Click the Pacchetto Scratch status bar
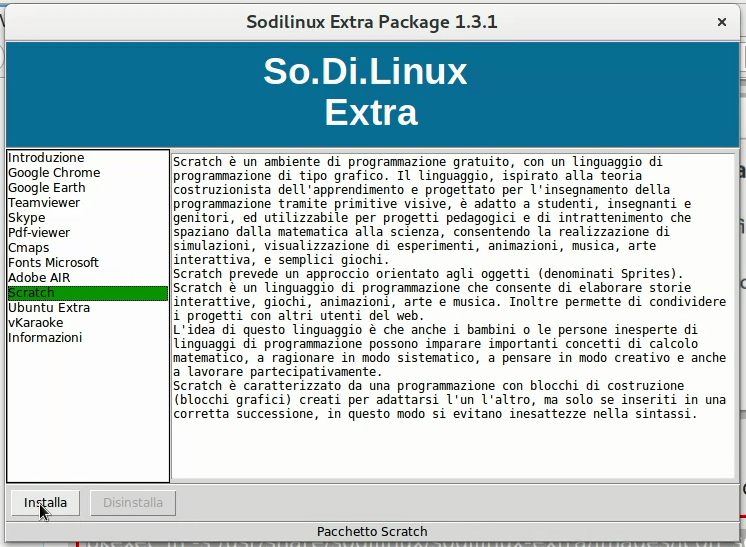This screenshot has height=547, width=746. click(x=372, y=532)
